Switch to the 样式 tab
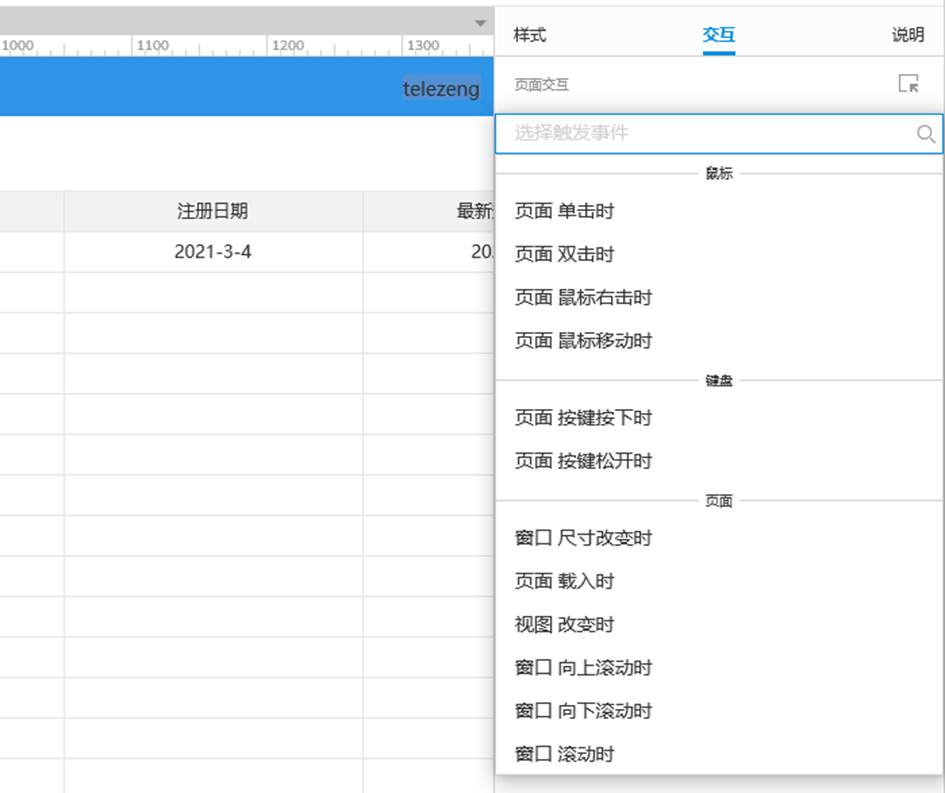 click(530, 35)
